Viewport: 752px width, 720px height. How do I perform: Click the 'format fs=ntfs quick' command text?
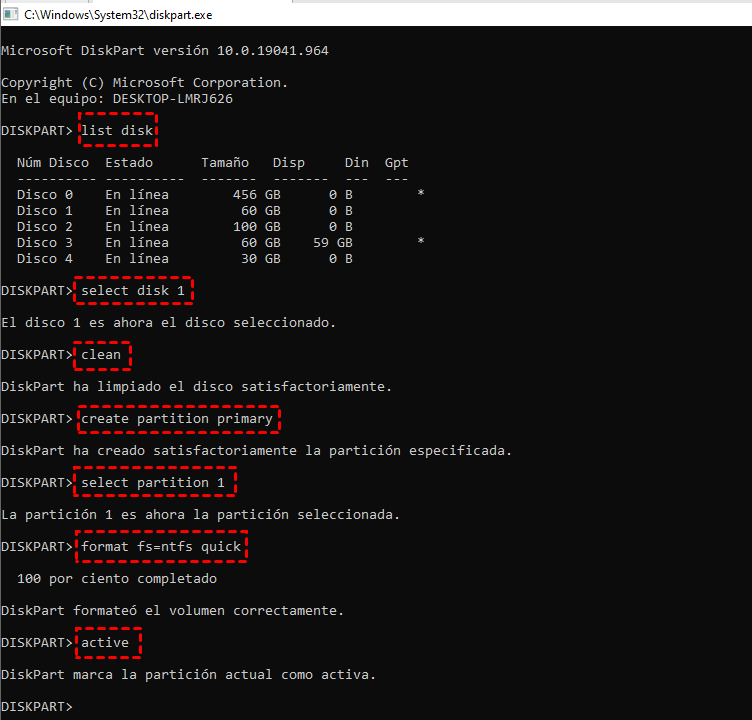(161, 547)
